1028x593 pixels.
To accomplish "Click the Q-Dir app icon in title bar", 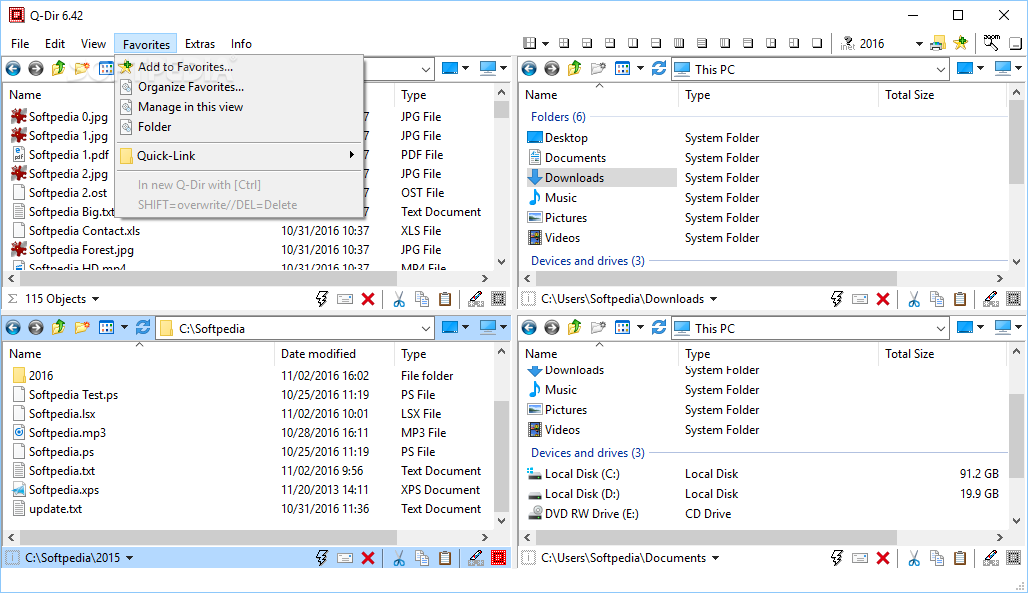I will tap(16, 15).
